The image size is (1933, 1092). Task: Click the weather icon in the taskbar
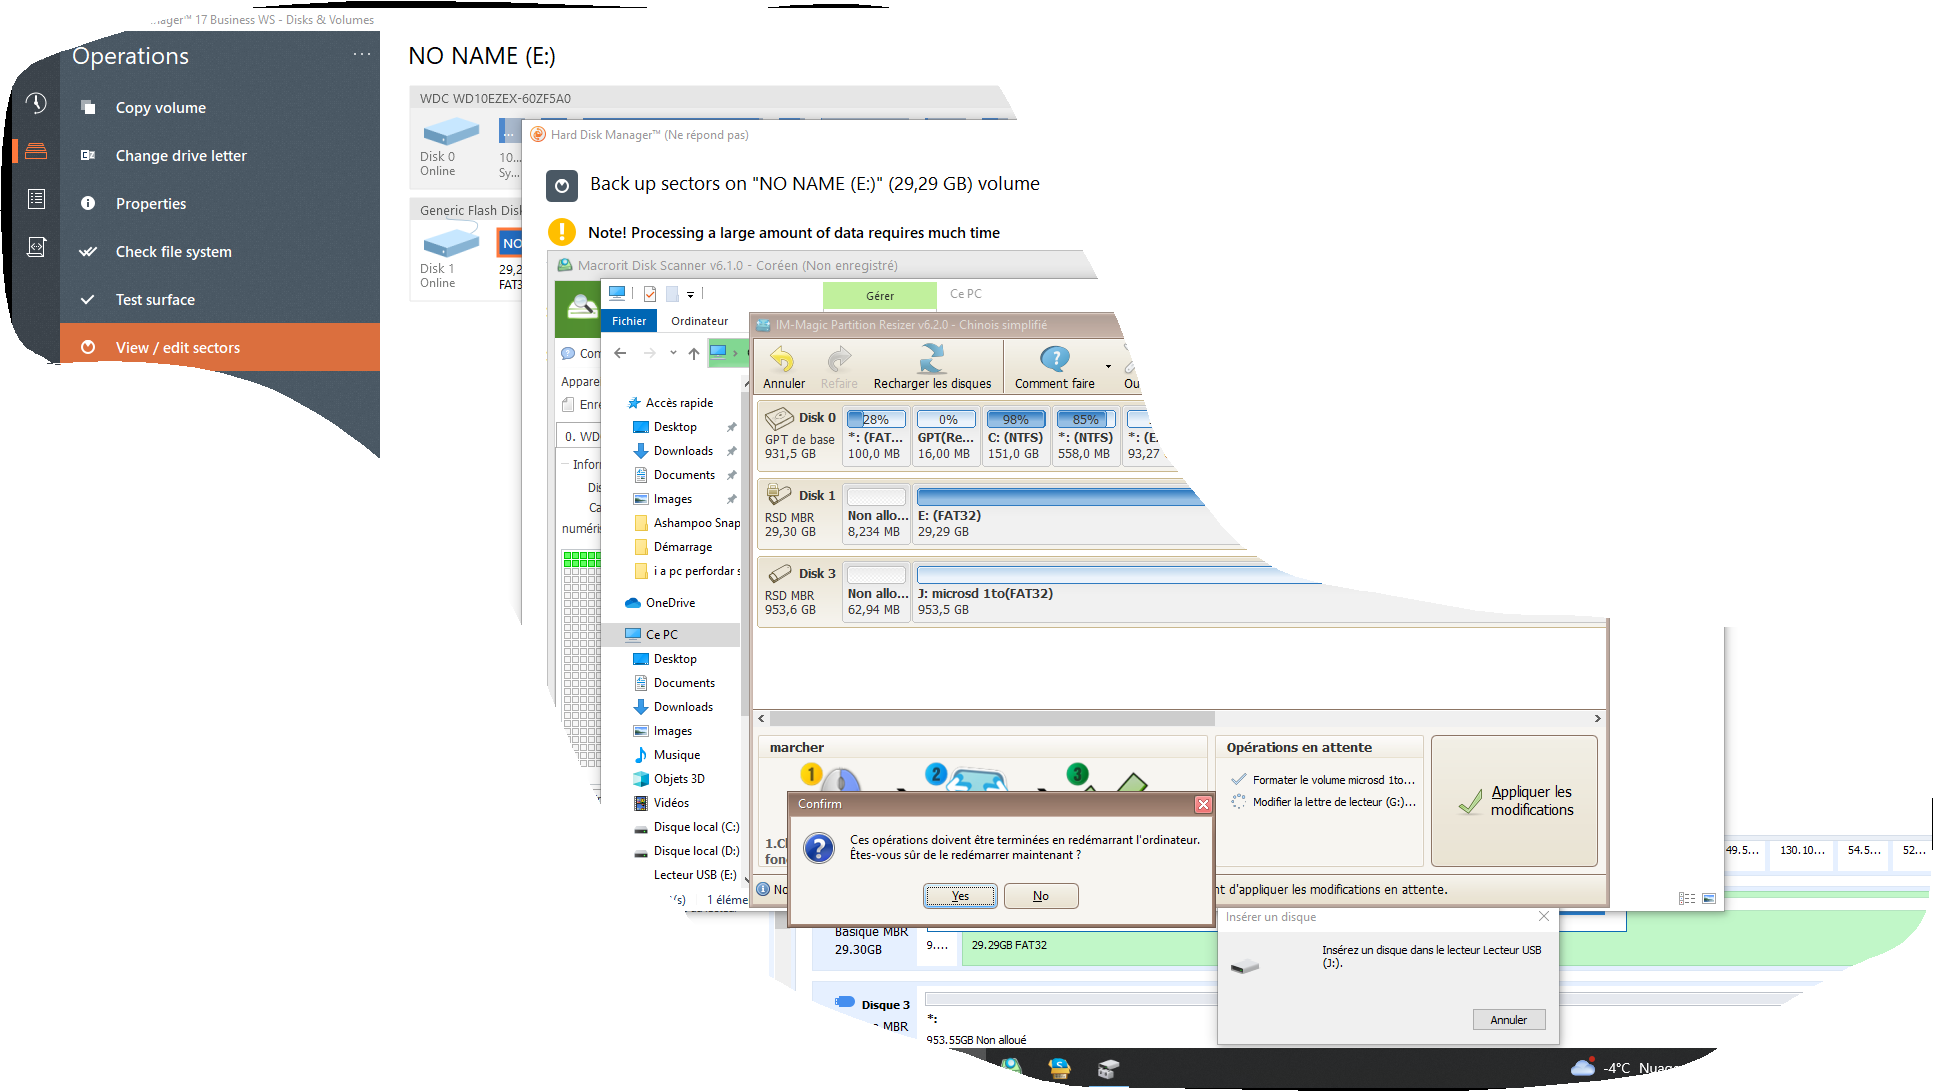point(1582,1067)
